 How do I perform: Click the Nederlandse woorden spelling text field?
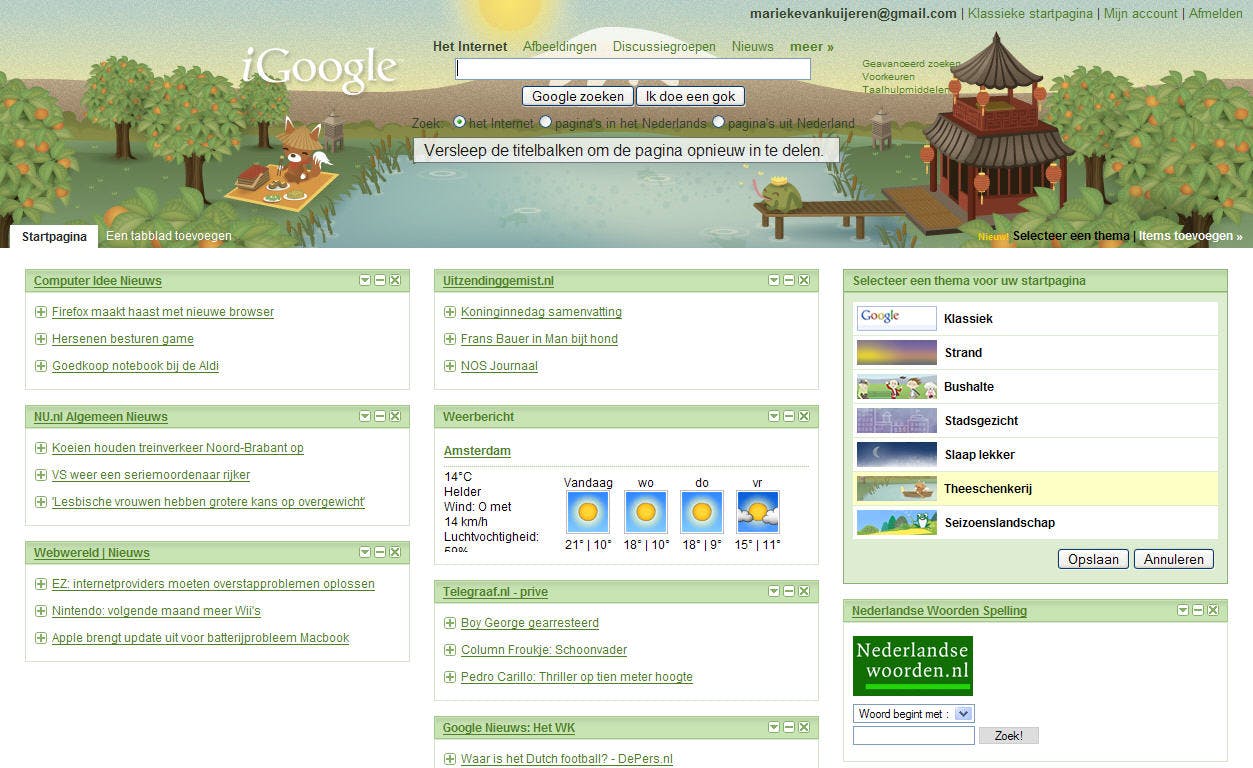click(x=914, y=735)
